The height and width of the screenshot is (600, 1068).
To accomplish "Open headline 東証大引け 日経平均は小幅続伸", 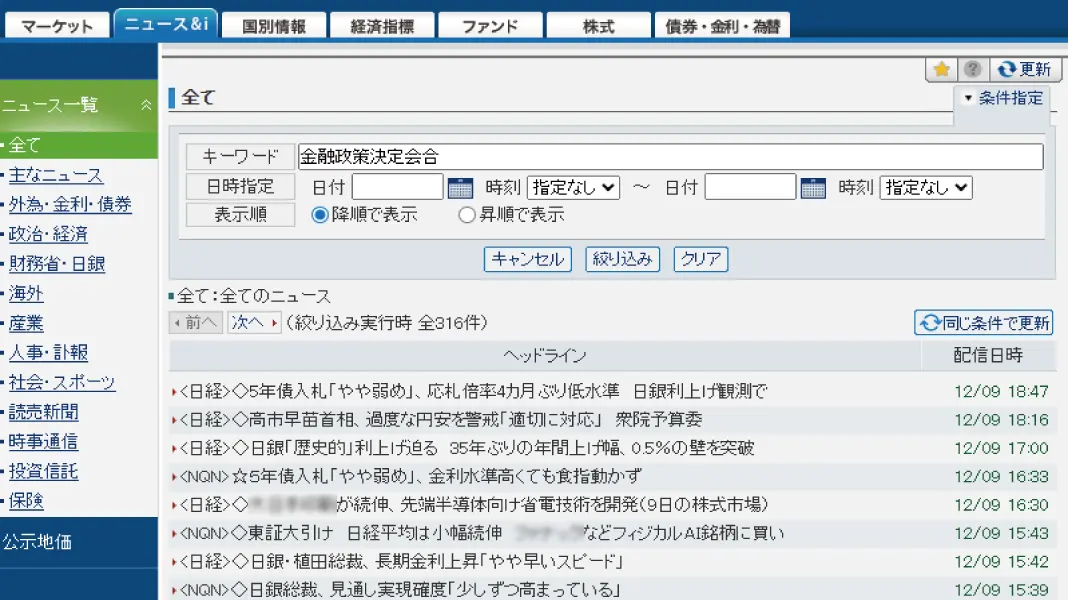I will pos(482,533).
